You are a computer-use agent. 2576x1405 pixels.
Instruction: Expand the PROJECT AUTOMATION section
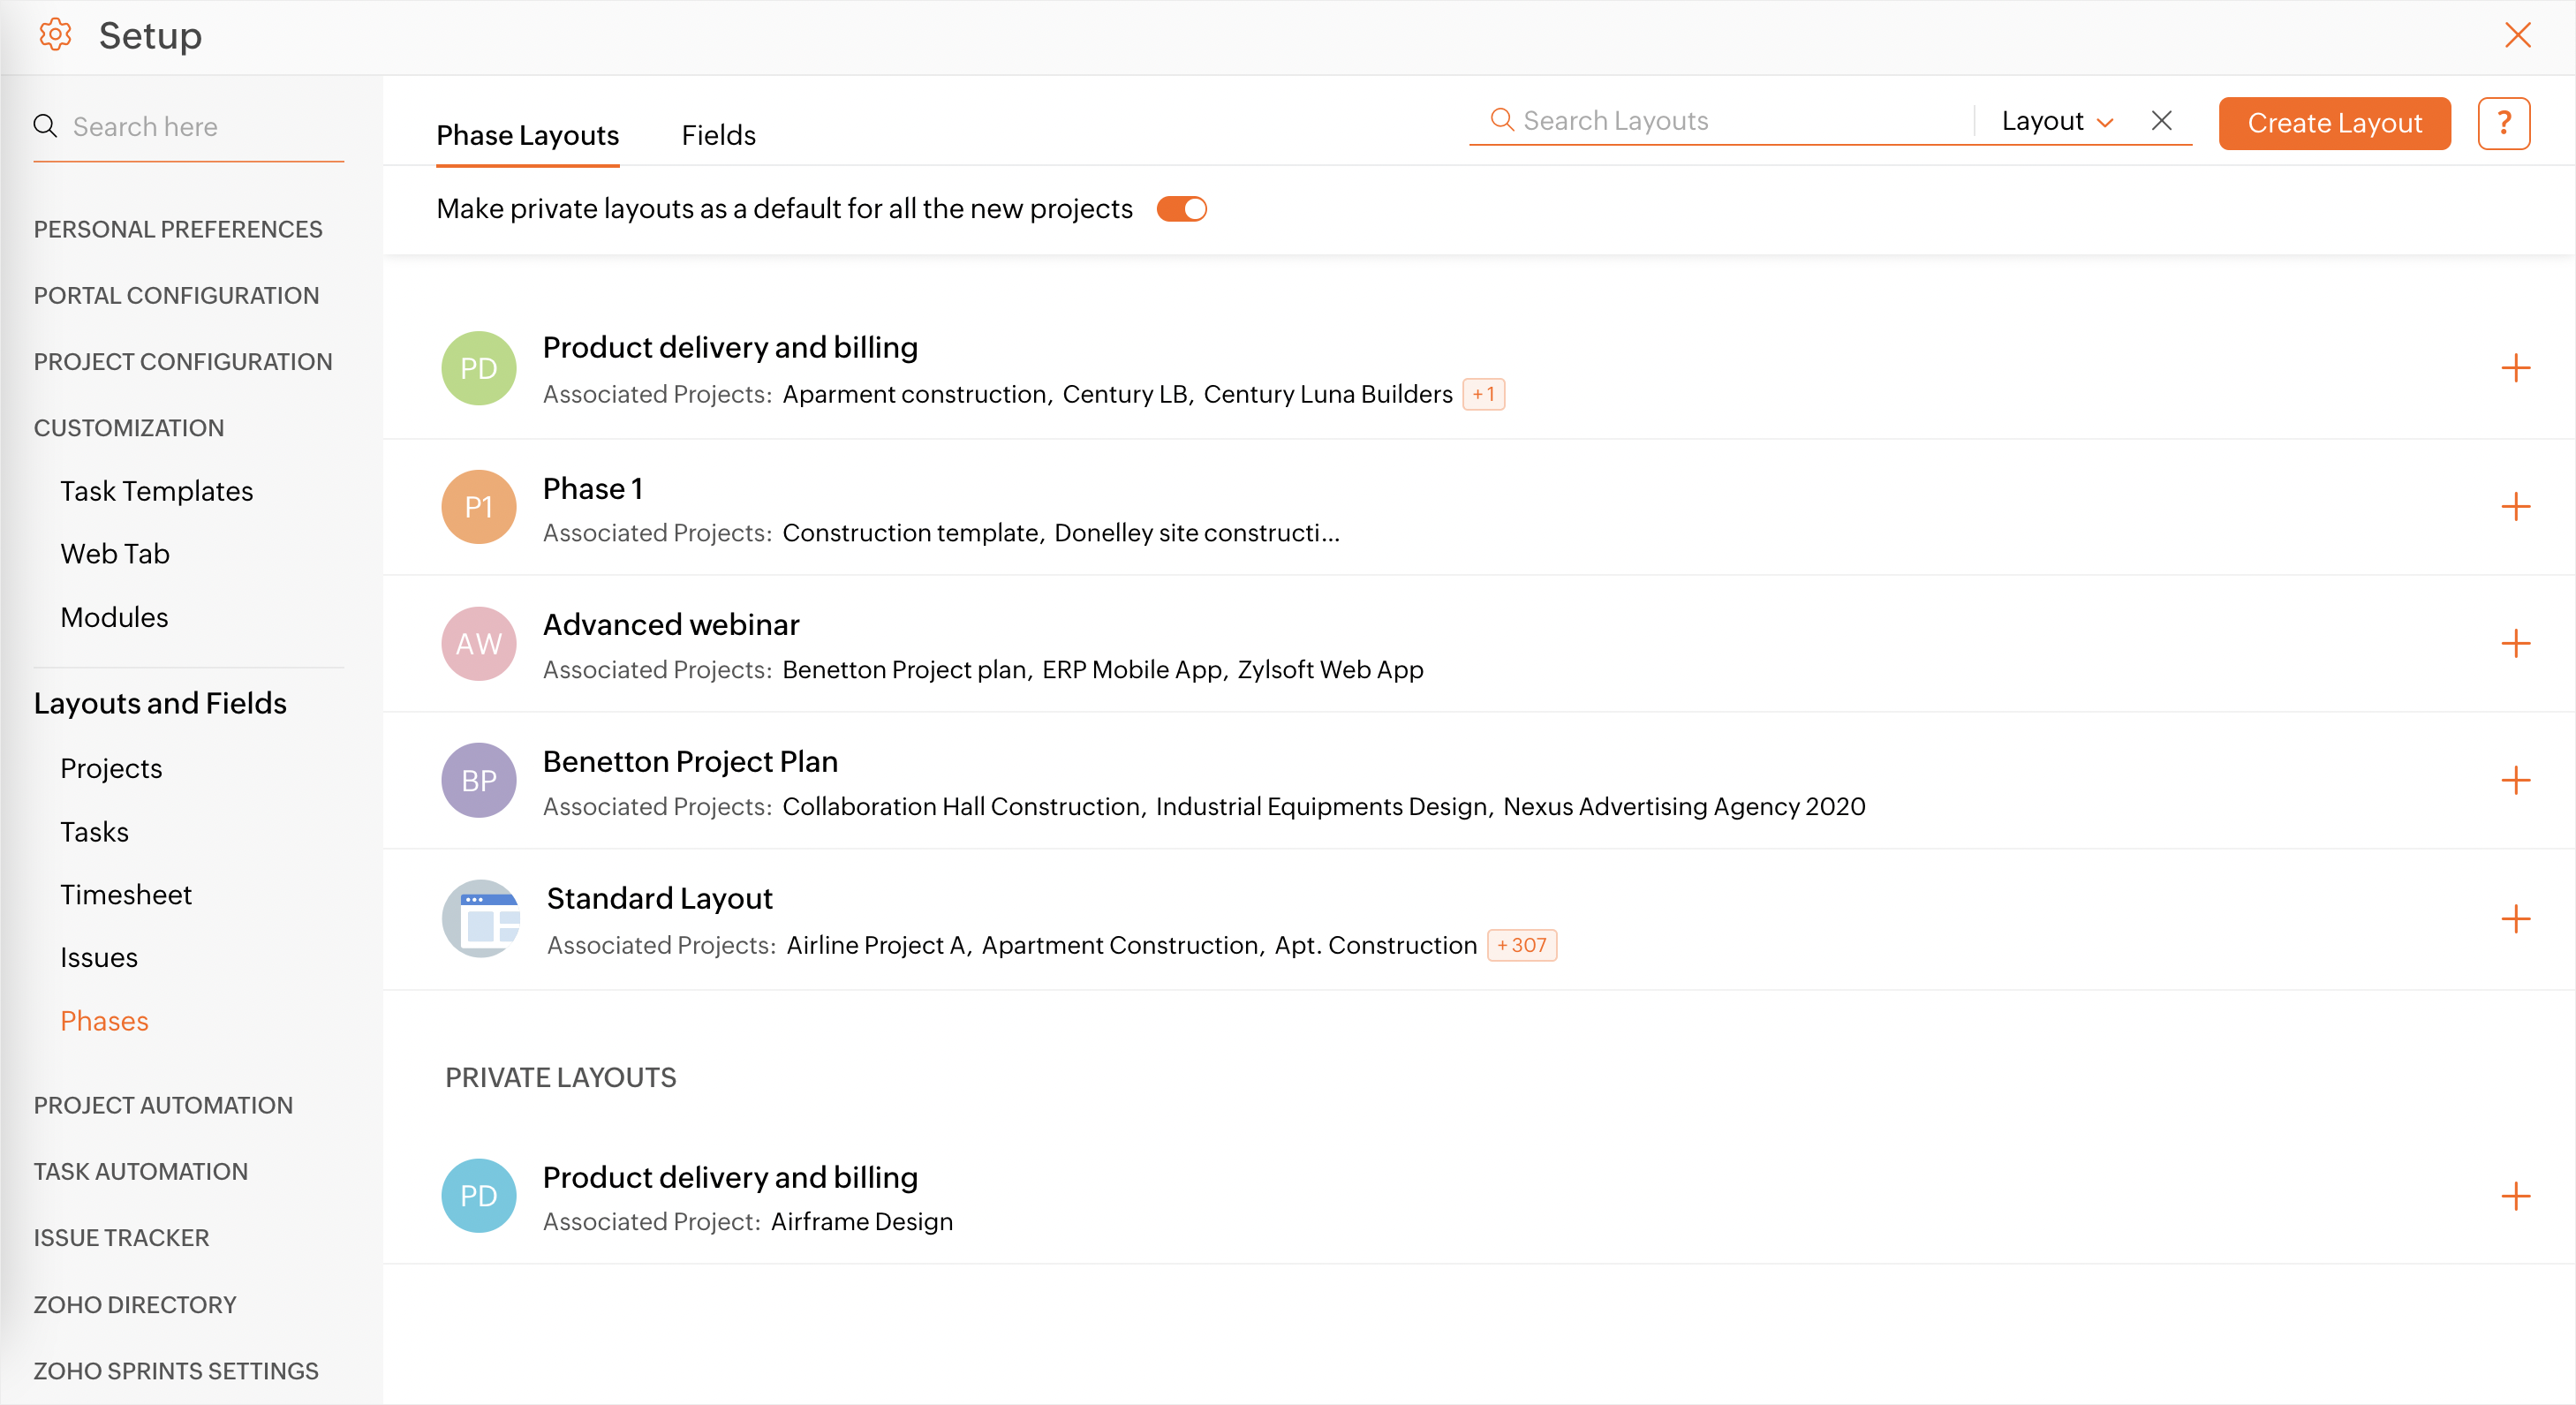click(163, 1105)
